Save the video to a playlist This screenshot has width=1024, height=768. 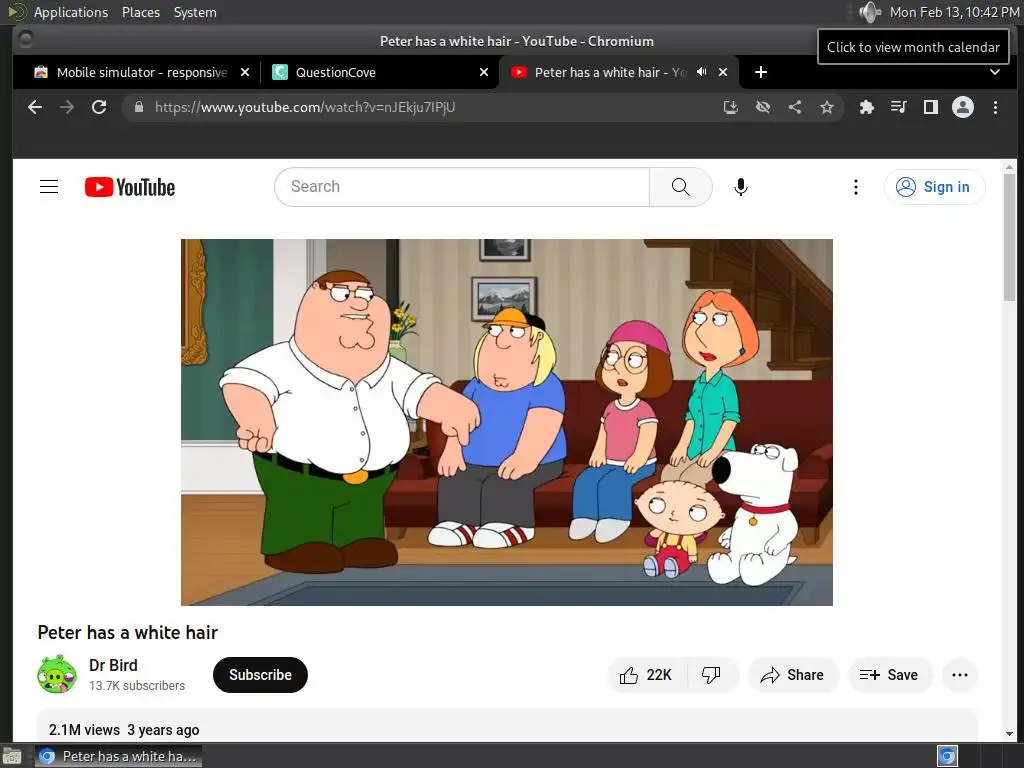(889, 675)
